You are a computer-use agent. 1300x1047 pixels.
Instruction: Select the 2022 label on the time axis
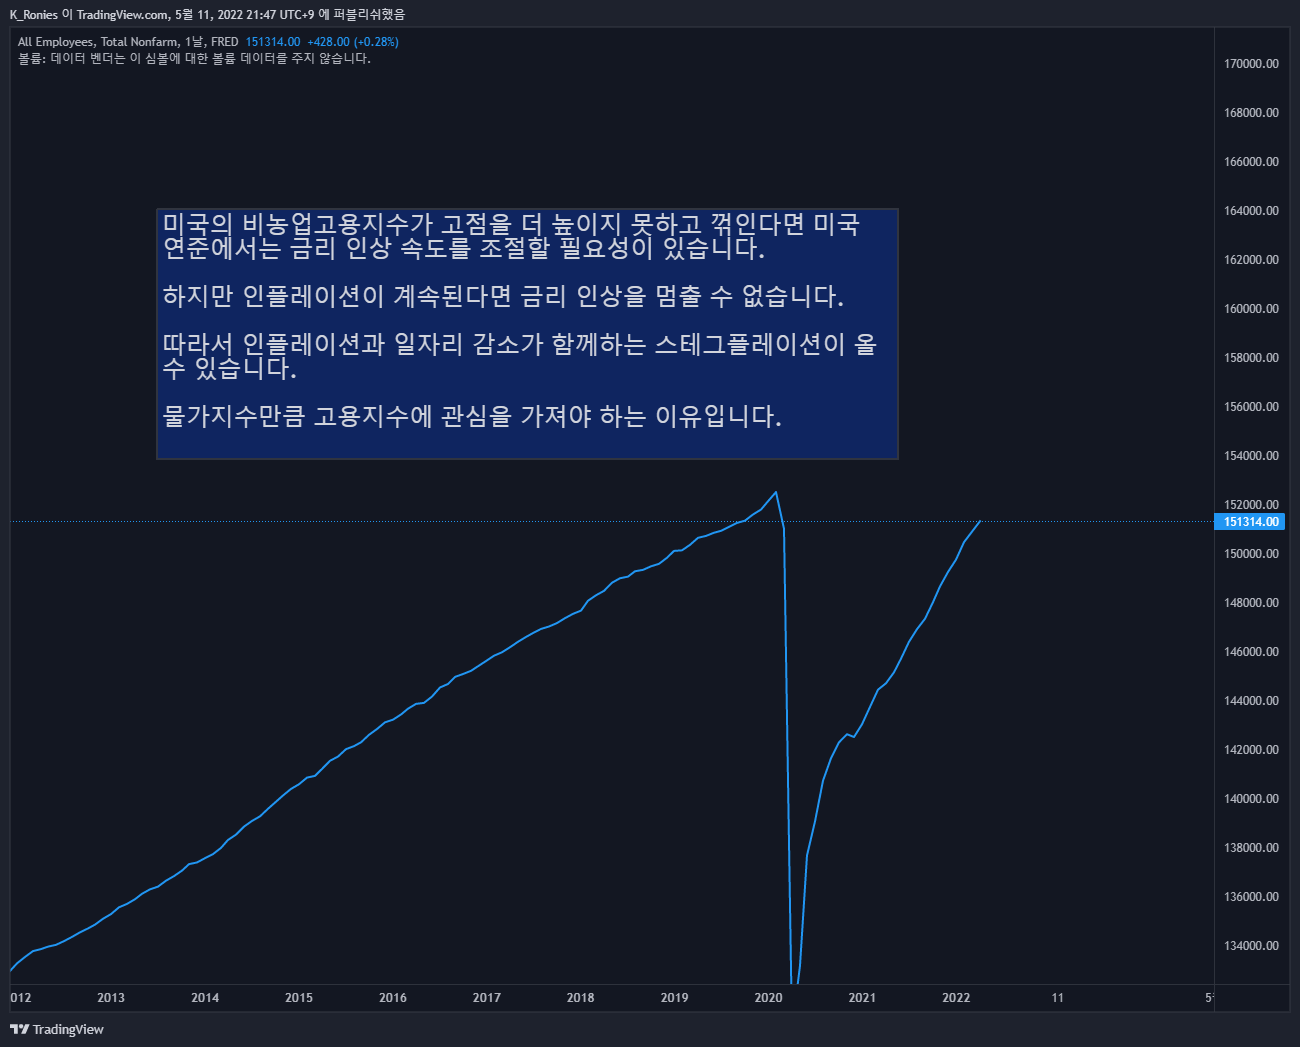[956, 998]
